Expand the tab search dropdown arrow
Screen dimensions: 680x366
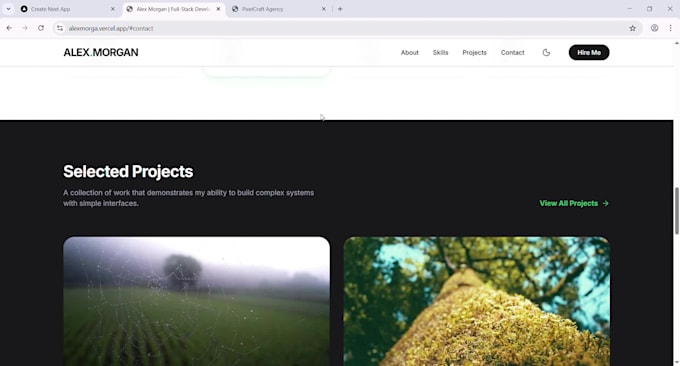point(8,9)
